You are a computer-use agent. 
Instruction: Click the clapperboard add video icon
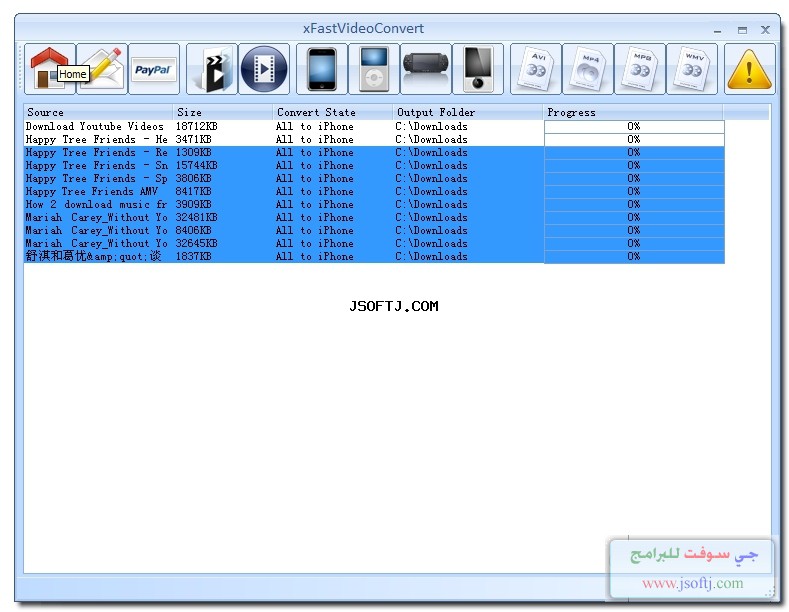212,68
